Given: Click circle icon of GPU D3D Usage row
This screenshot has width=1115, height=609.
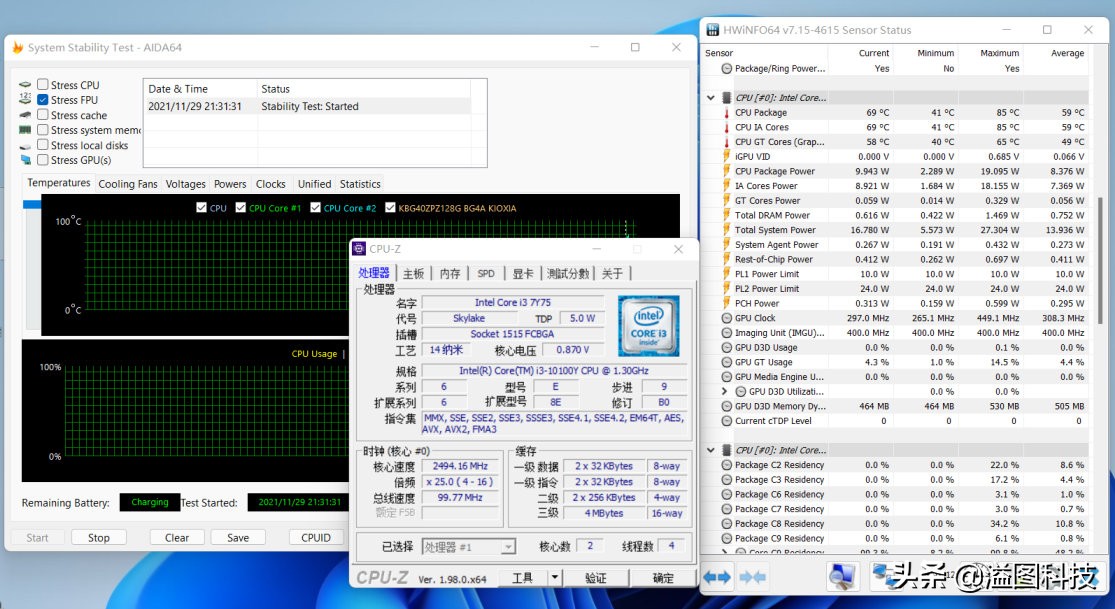Looking at the screenshot, I should tap(727, 347).
